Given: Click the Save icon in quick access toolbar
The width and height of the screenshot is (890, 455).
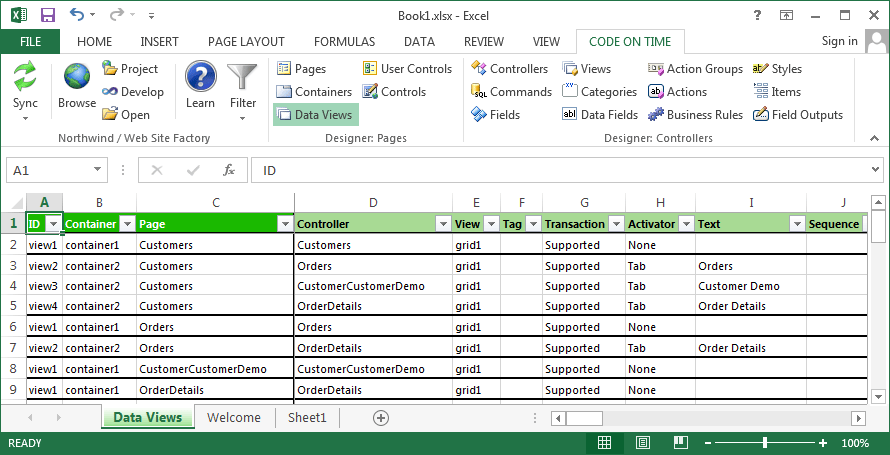Looking at the screenshot, I should point(49,15).
